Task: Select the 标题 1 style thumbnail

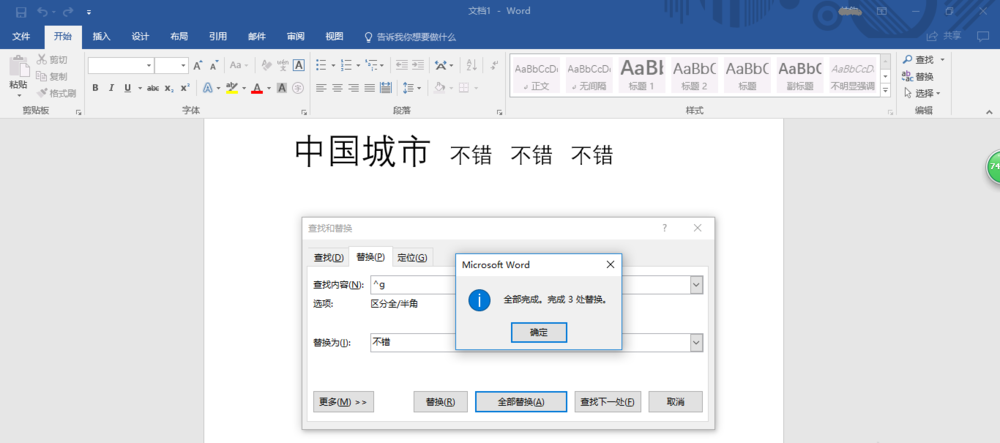Action: coord(641,75)
